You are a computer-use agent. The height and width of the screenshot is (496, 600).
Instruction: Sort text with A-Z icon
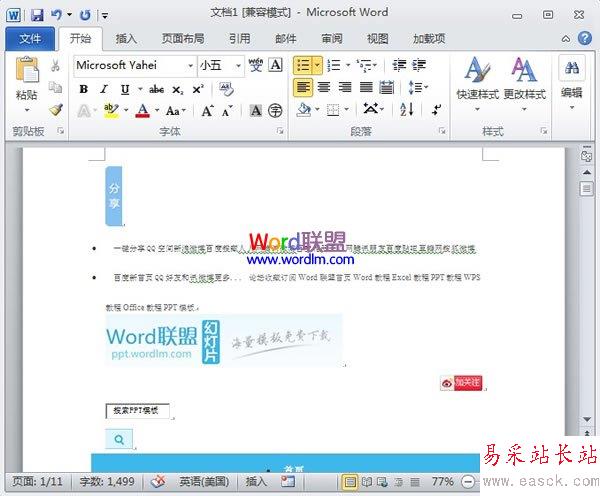click(407, 110)
